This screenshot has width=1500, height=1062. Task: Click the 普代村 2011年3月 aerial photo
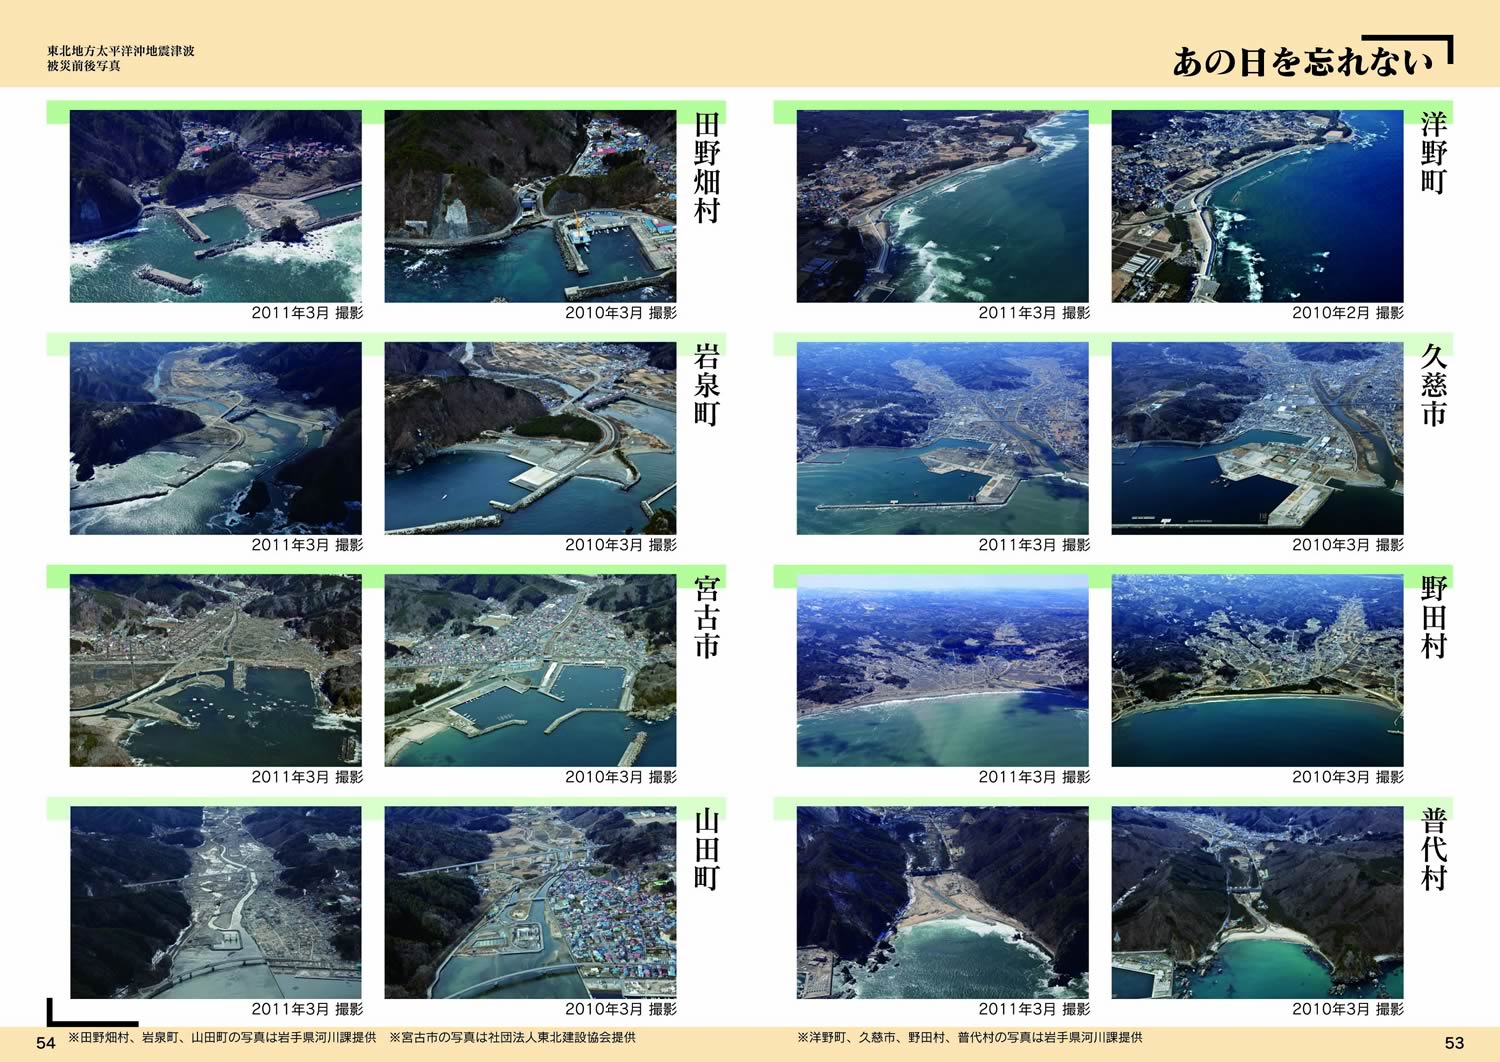pos(943,902)
